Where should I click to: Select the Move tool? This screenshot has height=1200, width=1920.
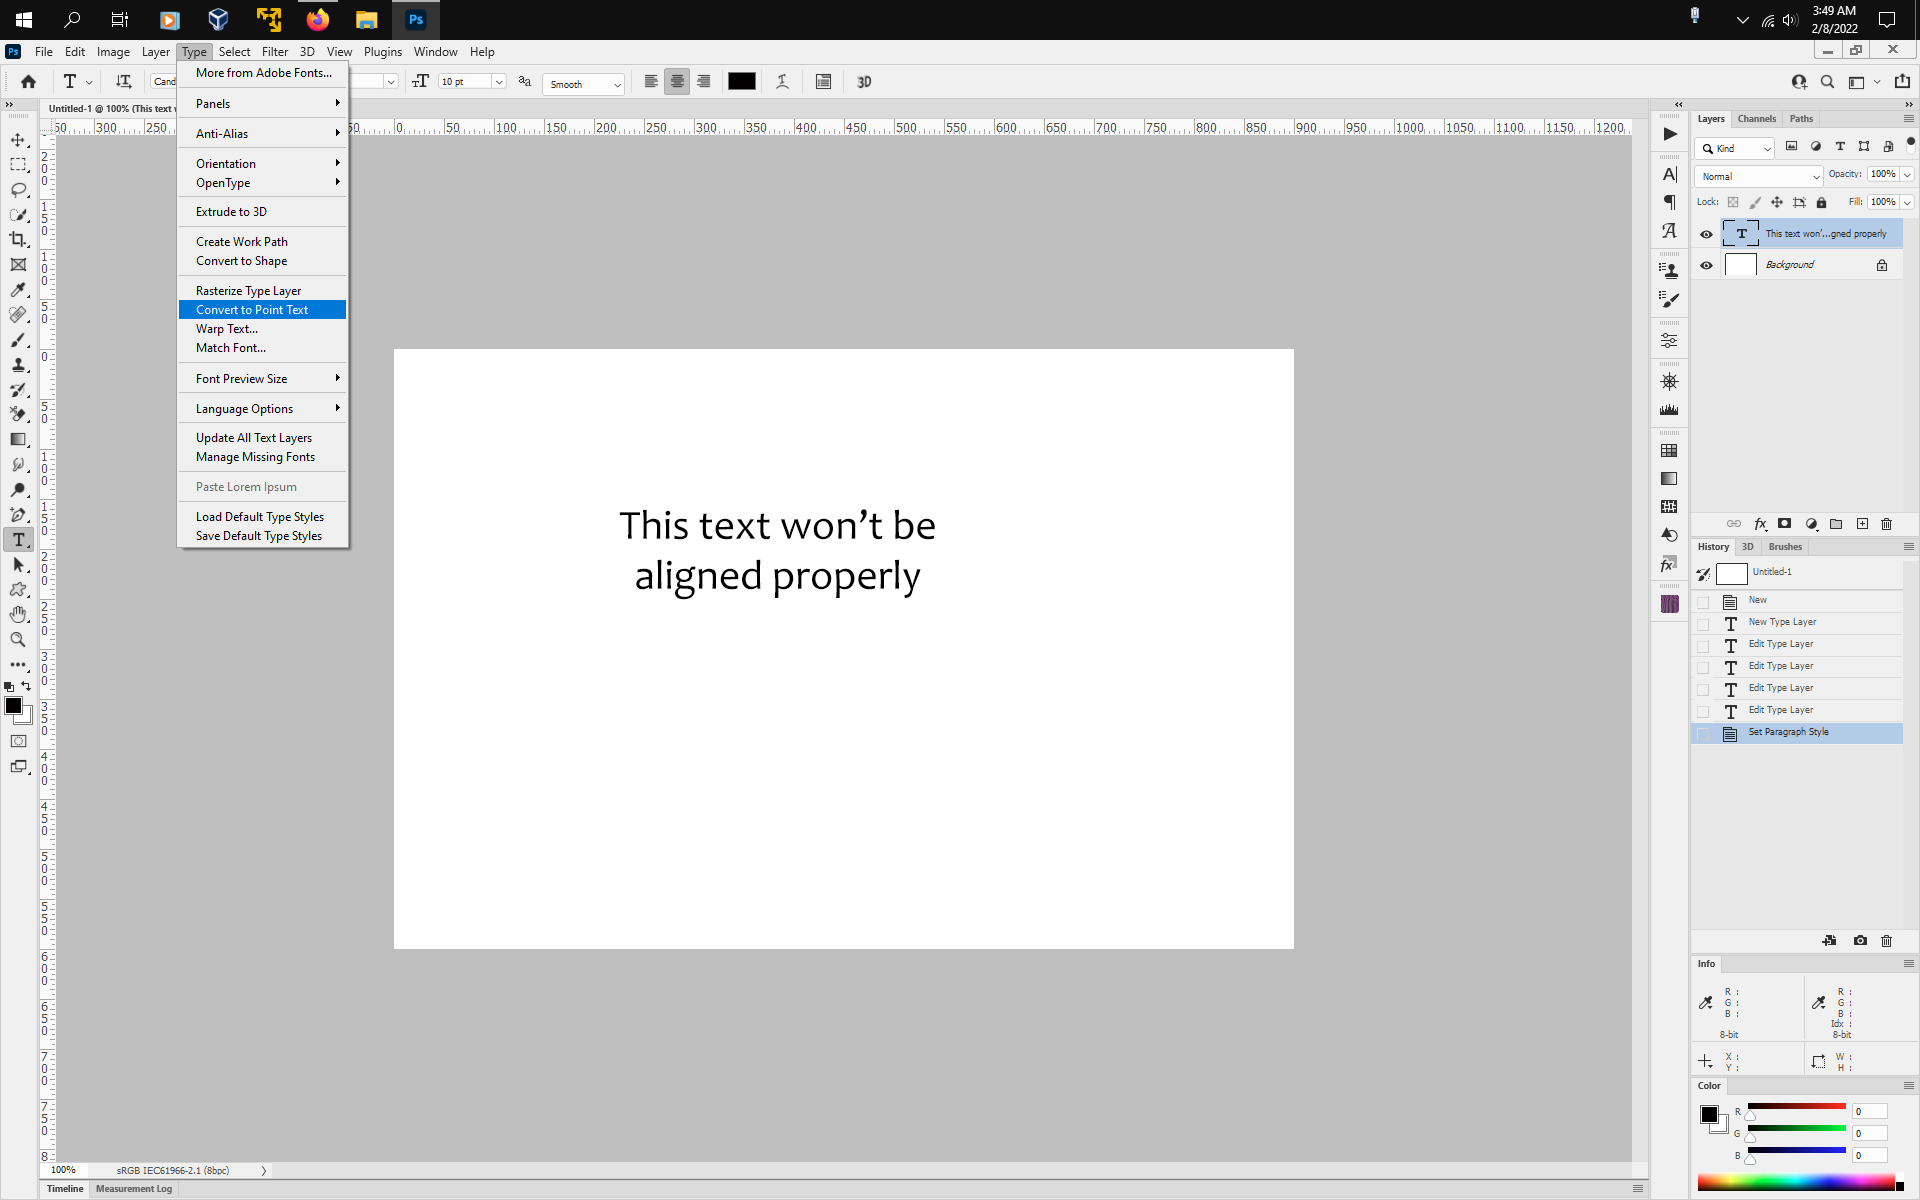click(x=18, y=140)
